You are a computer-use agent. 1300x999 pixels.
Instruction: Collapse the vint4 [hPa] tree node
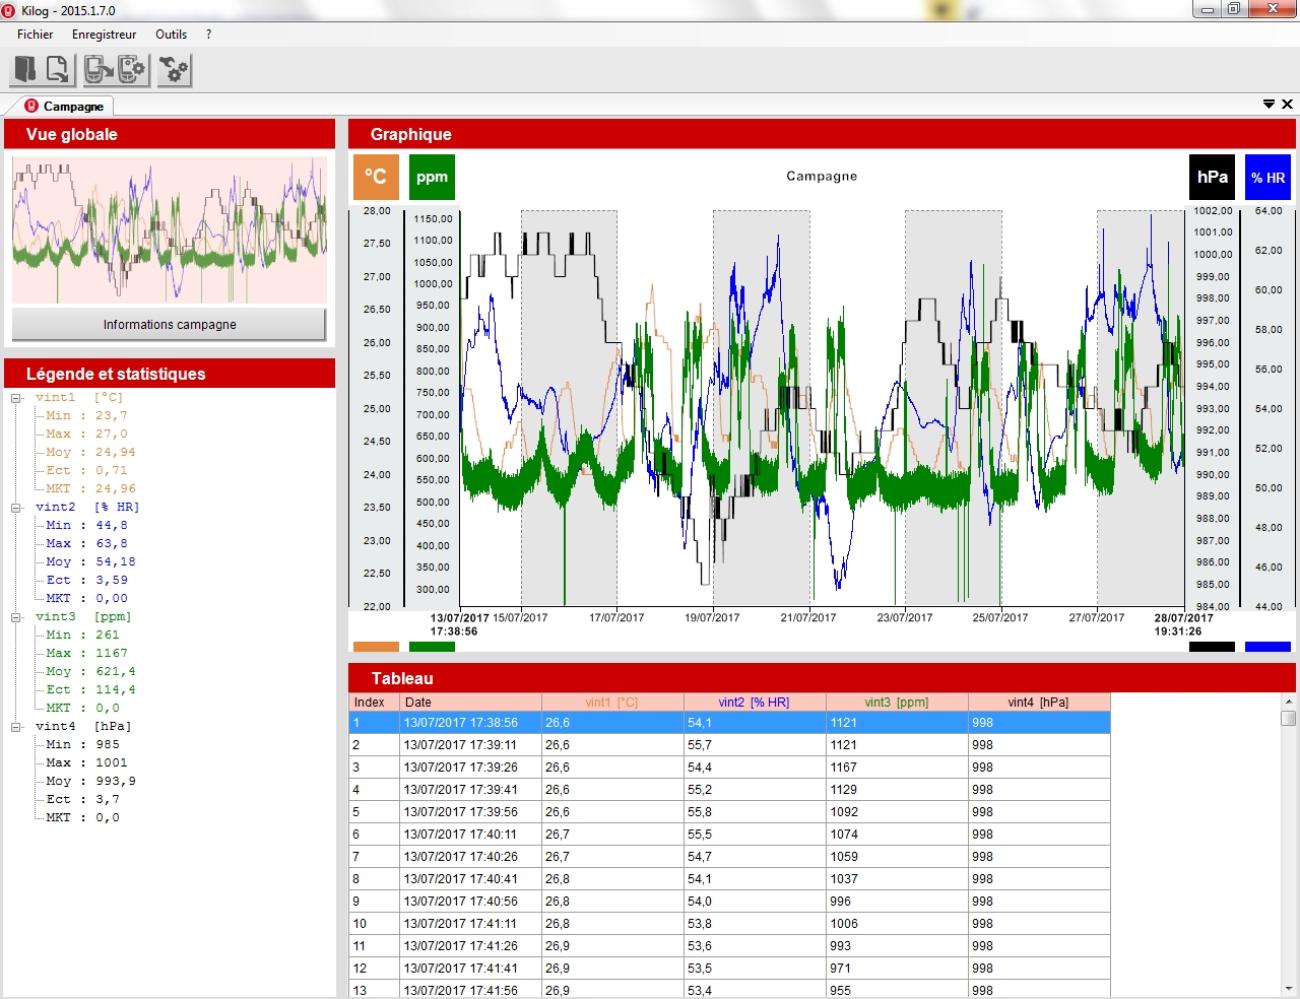pos(16,727)
